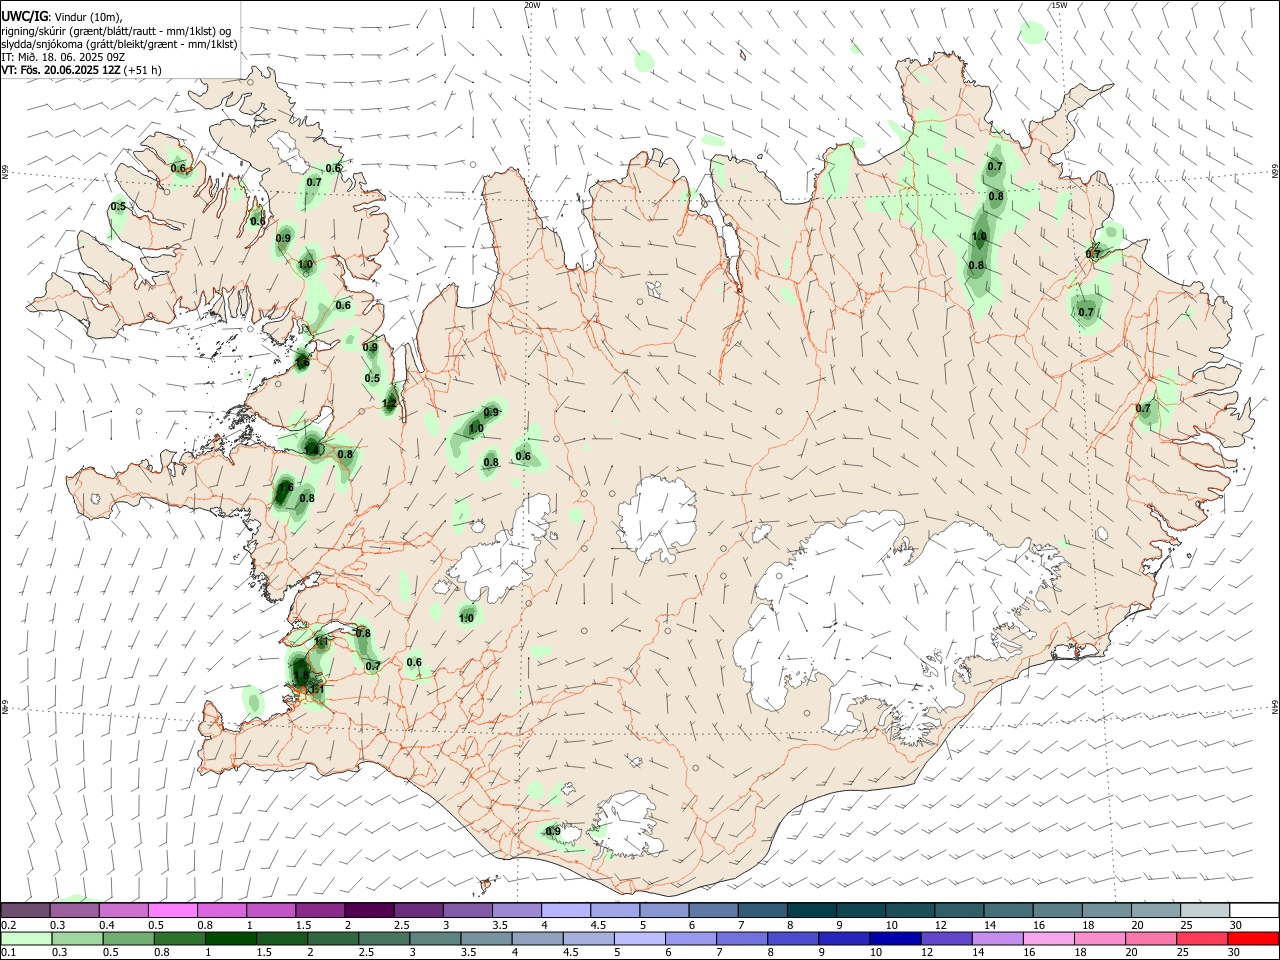This screenshot has height=960, width=1280.
Task: Click the '20W' longitude label
Action: pyautogui.click(x=532, y=5)
